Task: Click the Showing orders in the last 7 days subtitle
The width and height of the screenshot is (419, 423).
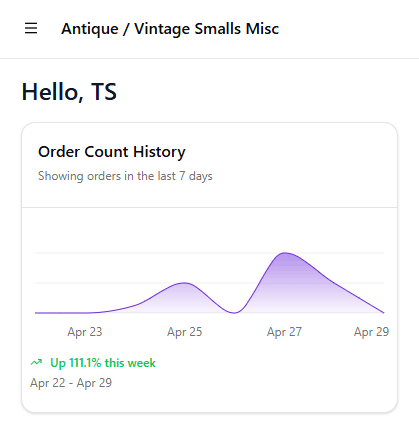Action: click(x=125, y=176)
